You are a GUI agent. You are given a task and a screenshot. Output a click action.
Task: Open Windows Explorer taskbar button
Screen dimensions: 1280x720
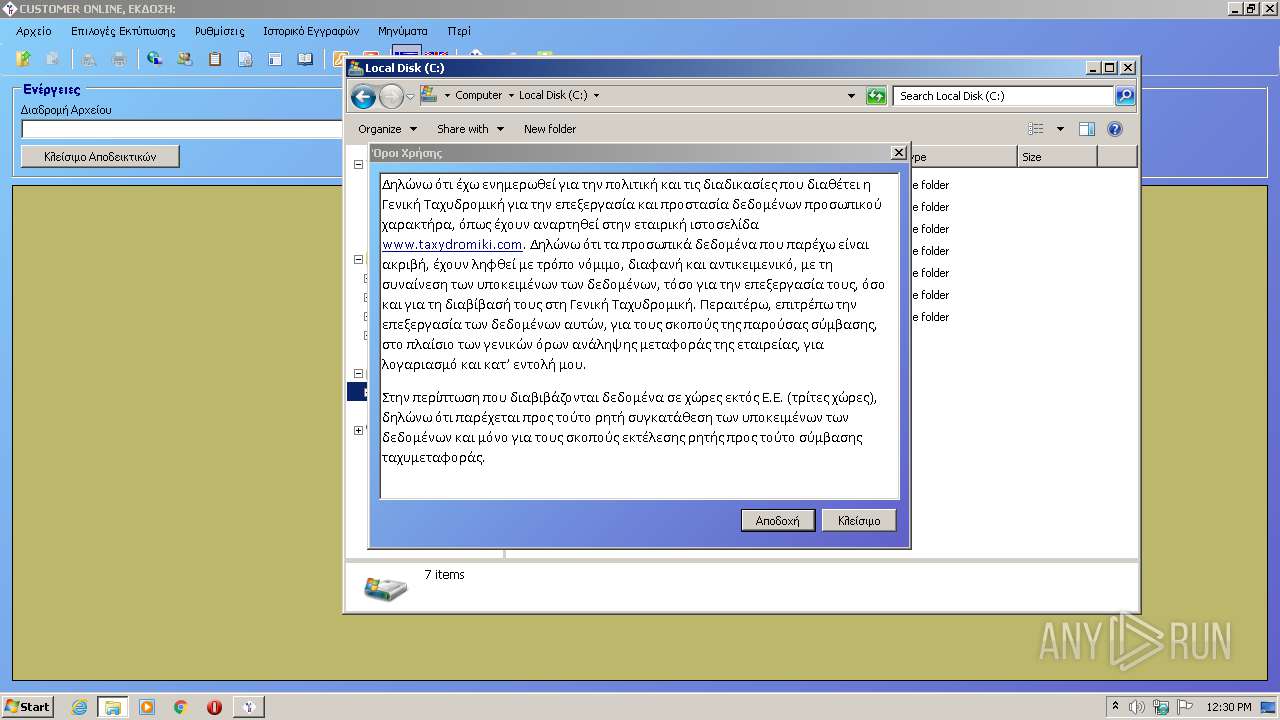[x=113, y=707]
